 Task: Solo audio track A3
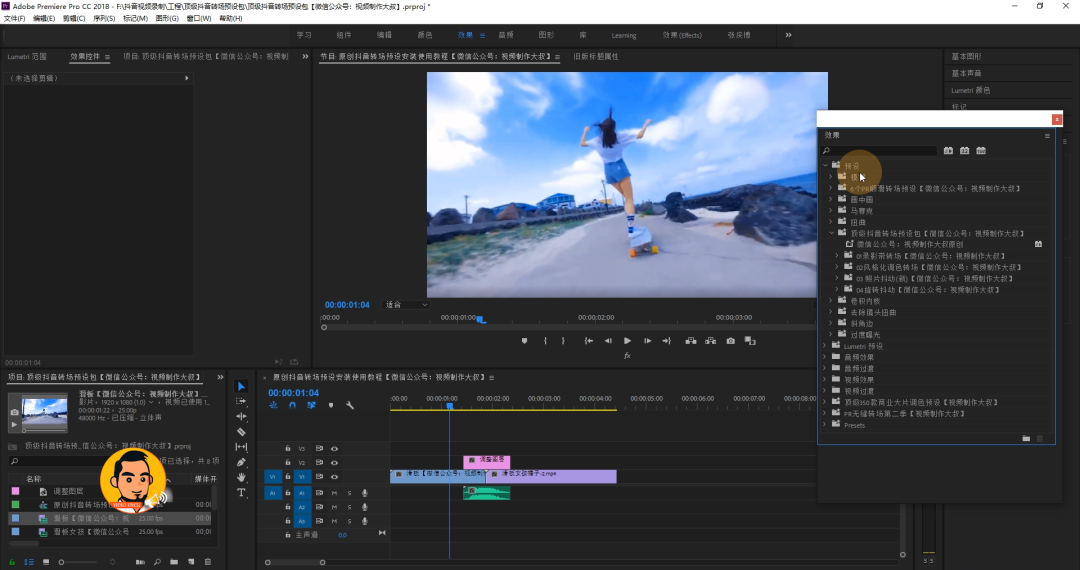[x=349, y=521]
